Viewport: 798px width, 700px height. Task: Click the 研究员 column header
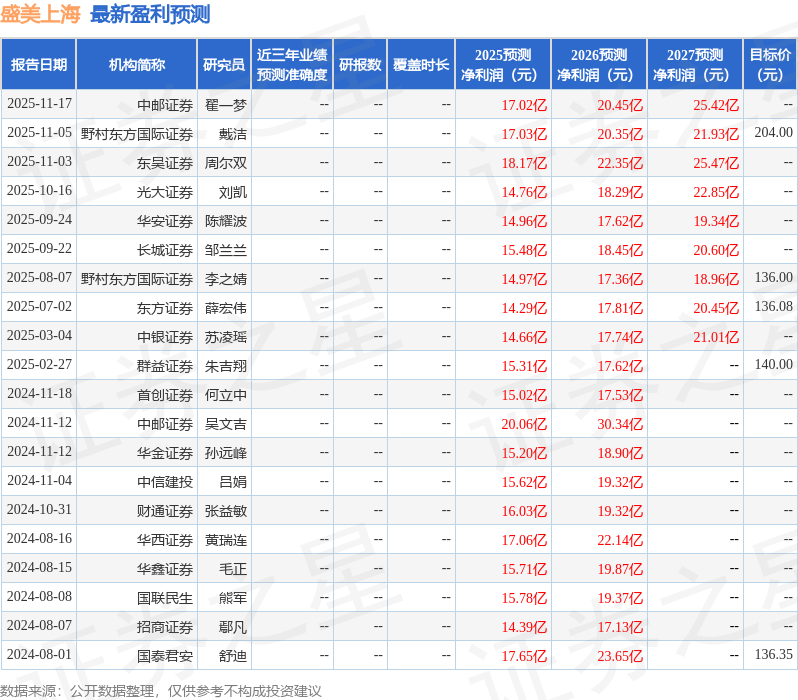pos(224,65)
